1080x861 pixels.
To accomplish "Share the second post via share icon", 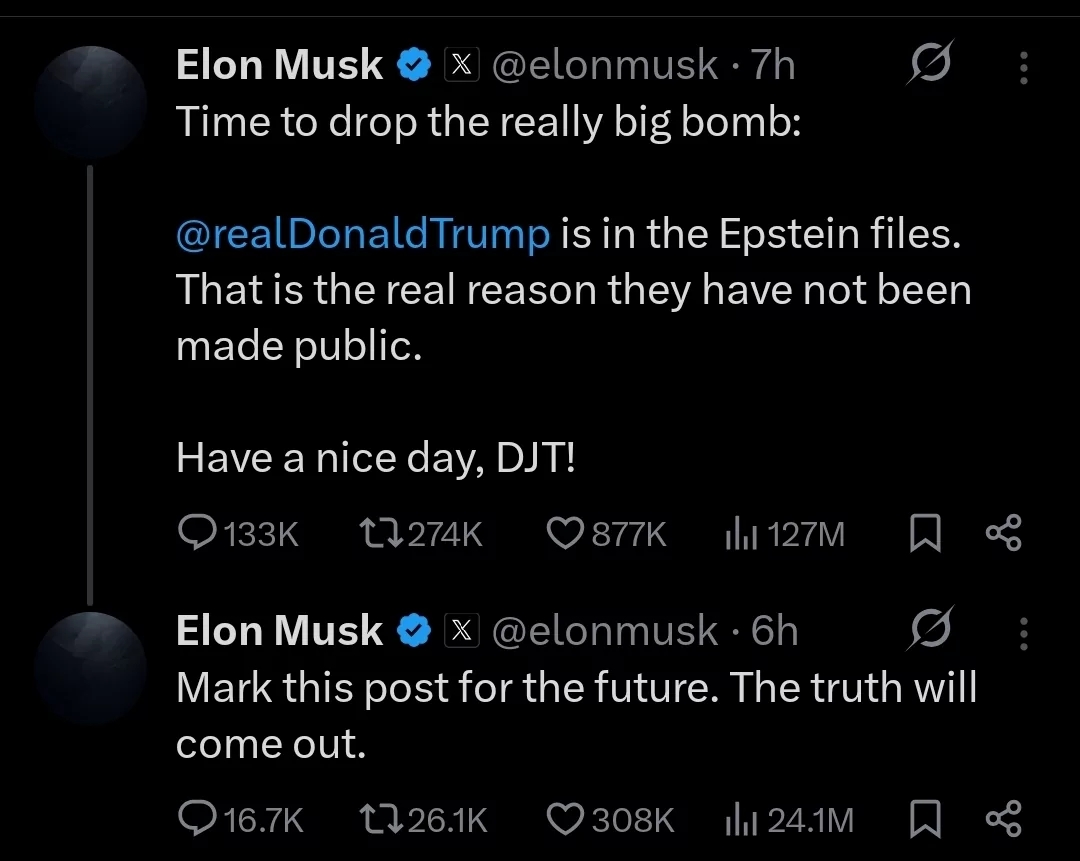I will click(1004, 818).
